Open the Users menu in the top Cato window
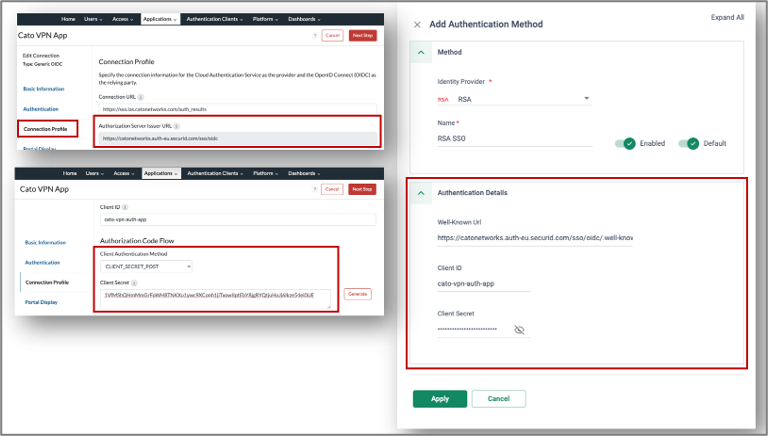This screenshot has height=436, width=768. [93, 19]
